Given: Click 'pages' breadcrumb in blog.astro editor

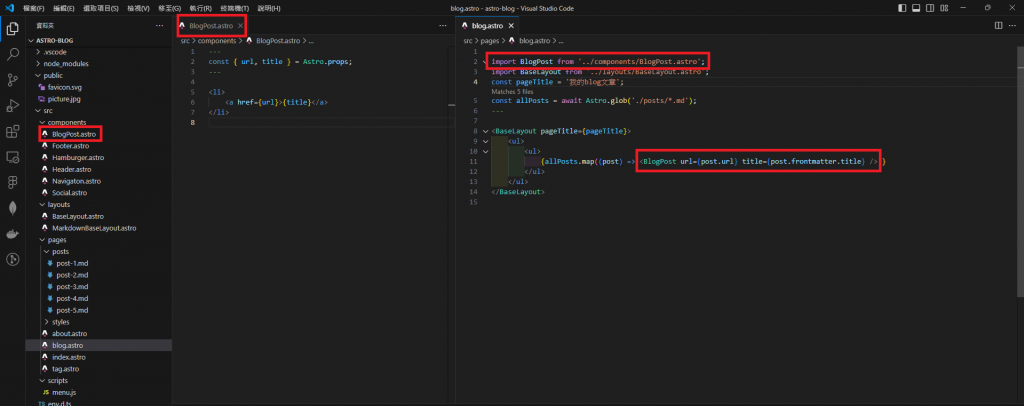Looking at the screenshot, I should coord(490,40).
